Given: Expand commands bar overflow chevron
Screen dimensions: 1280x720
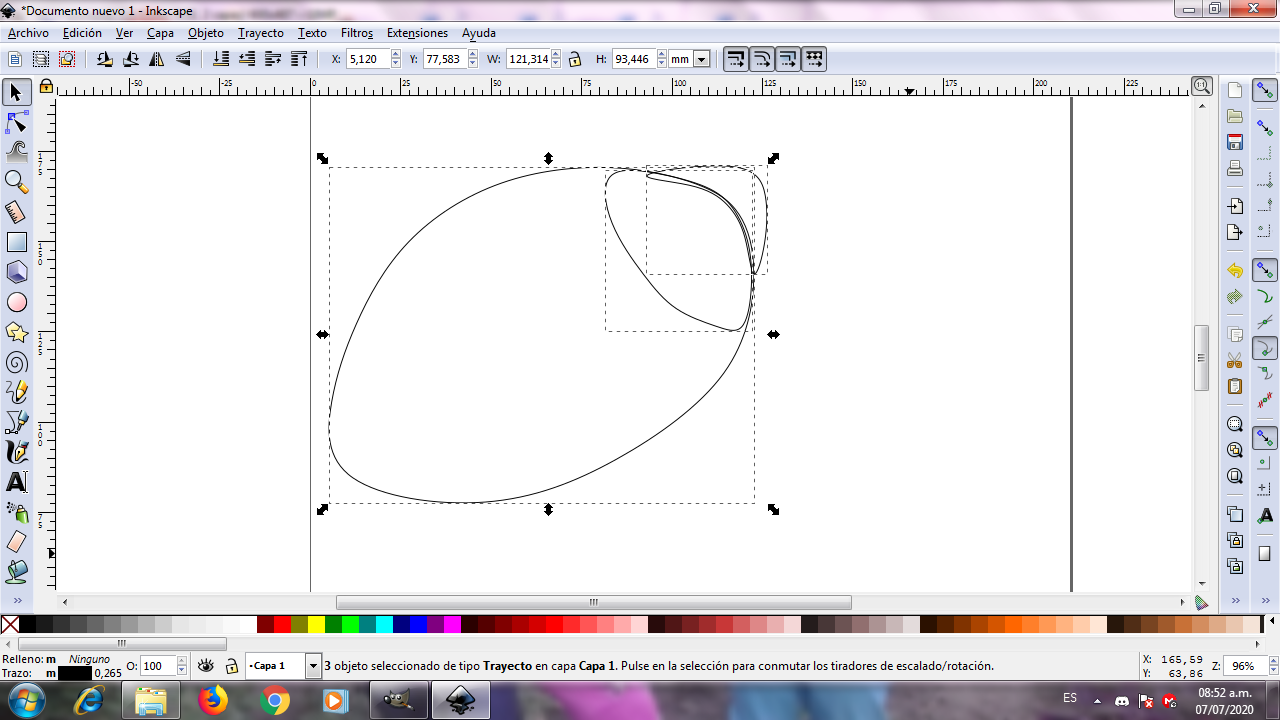Looking at the screenshot, I should [1235, 600].
